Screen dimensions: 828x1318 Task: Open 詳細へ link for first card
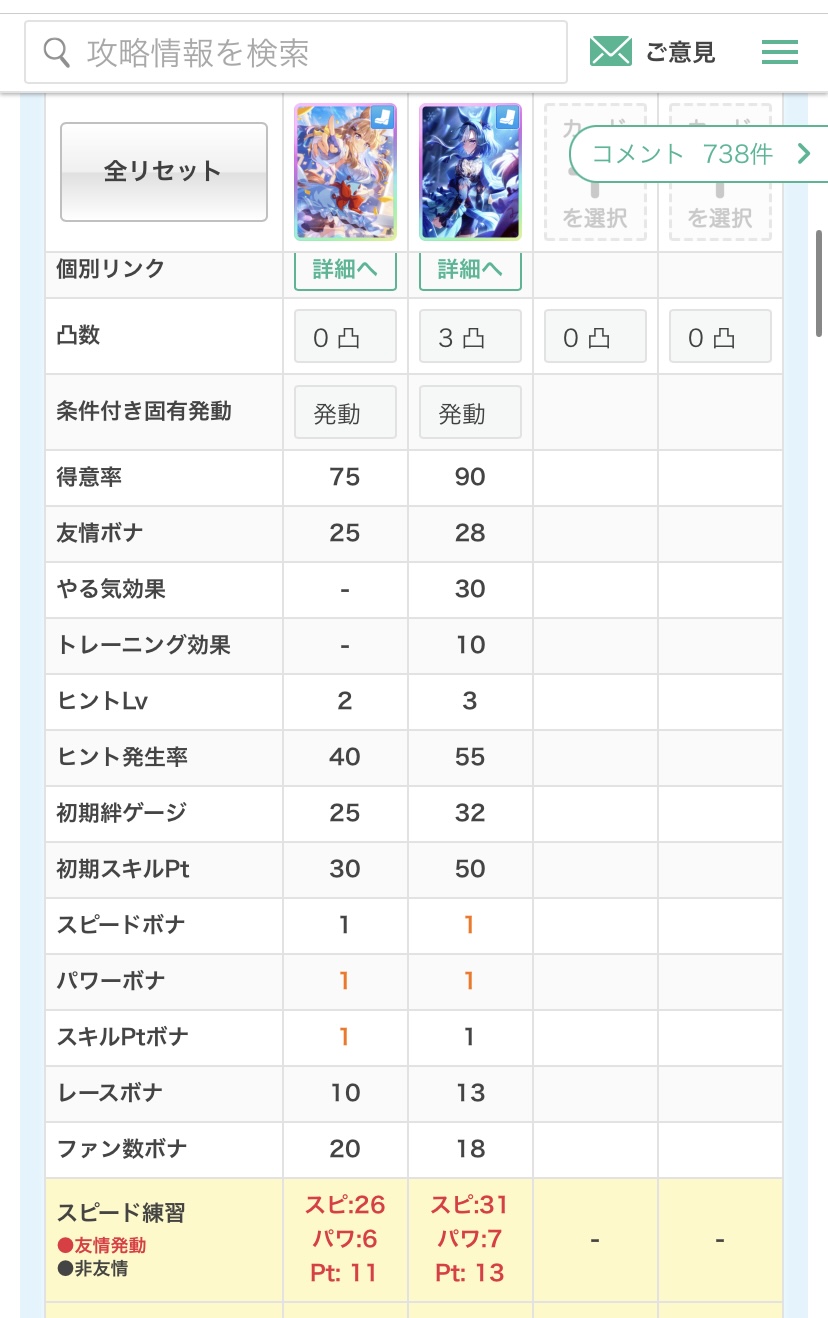pos(345,271)
